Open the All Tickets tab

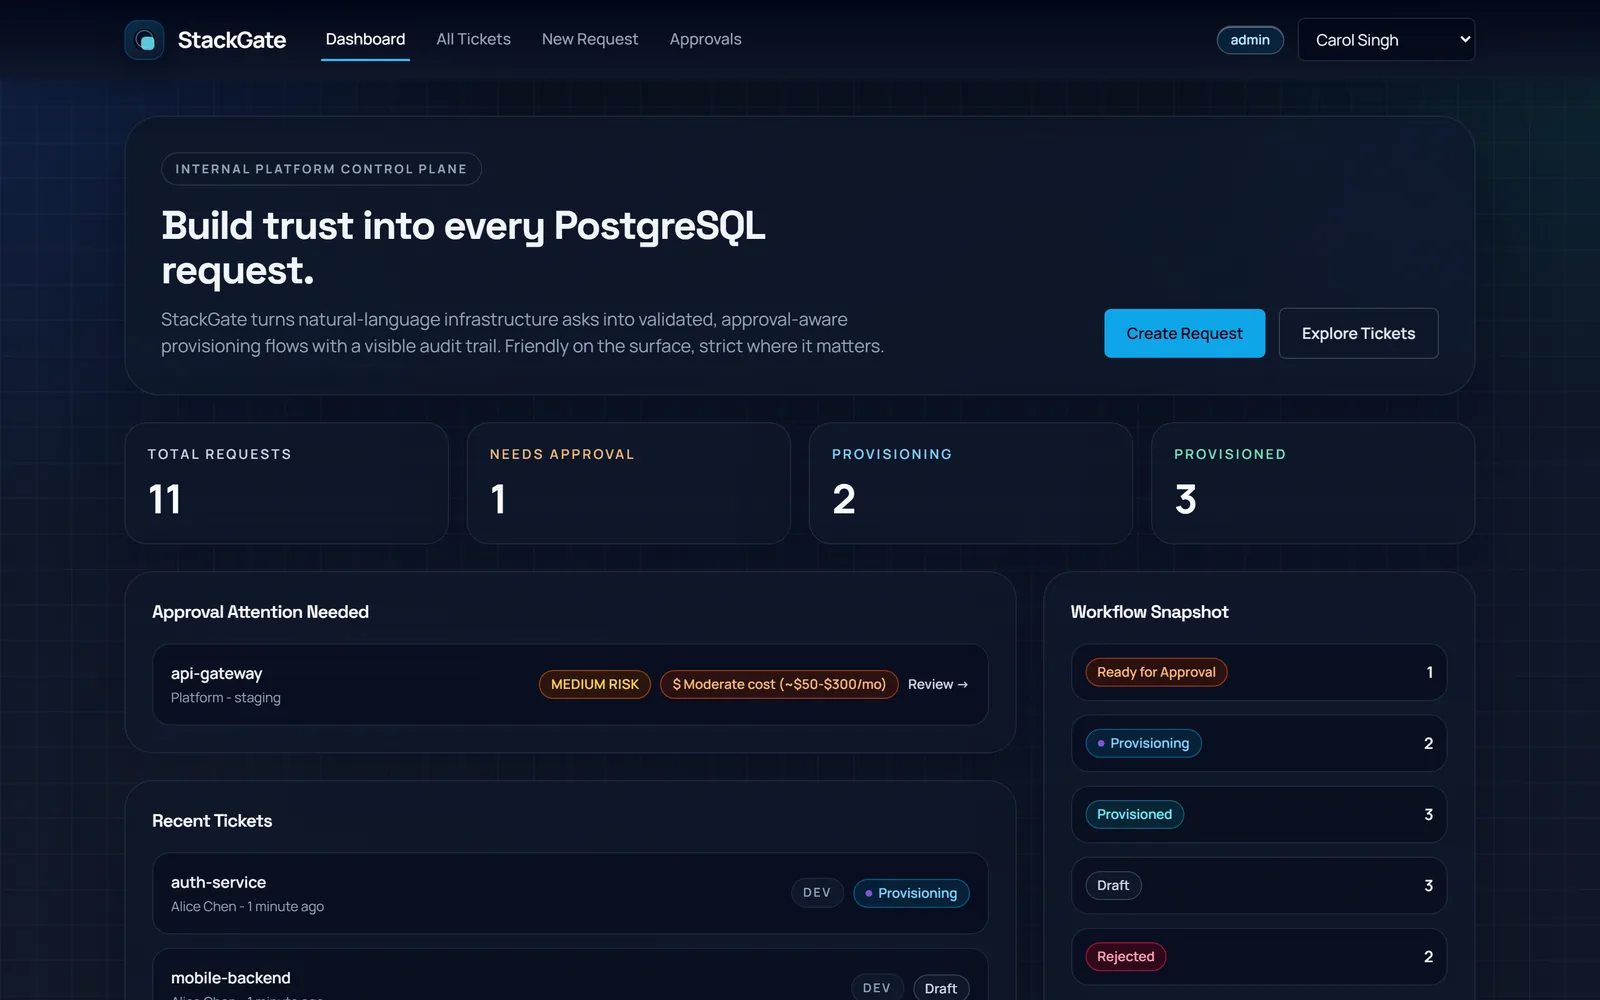tap(473, 39)
